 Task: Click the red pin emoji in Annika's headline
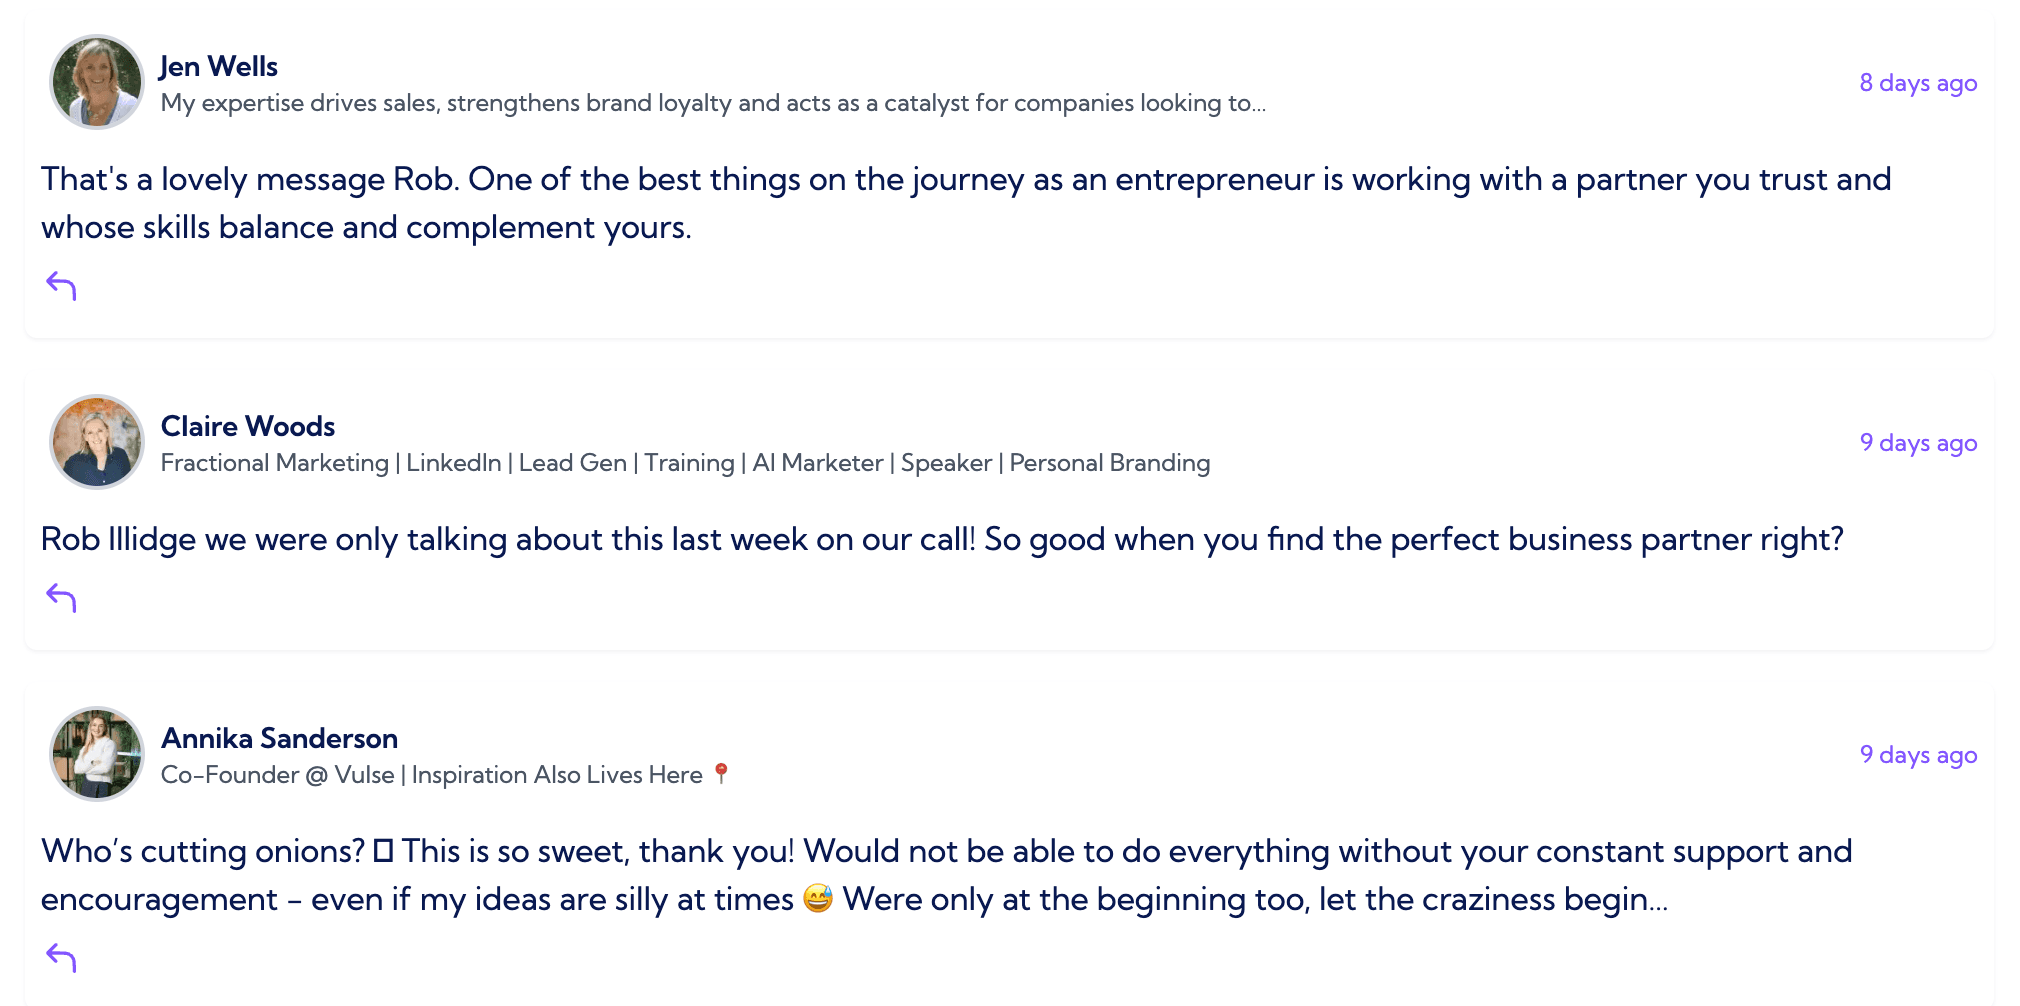(x=721, y=774)
